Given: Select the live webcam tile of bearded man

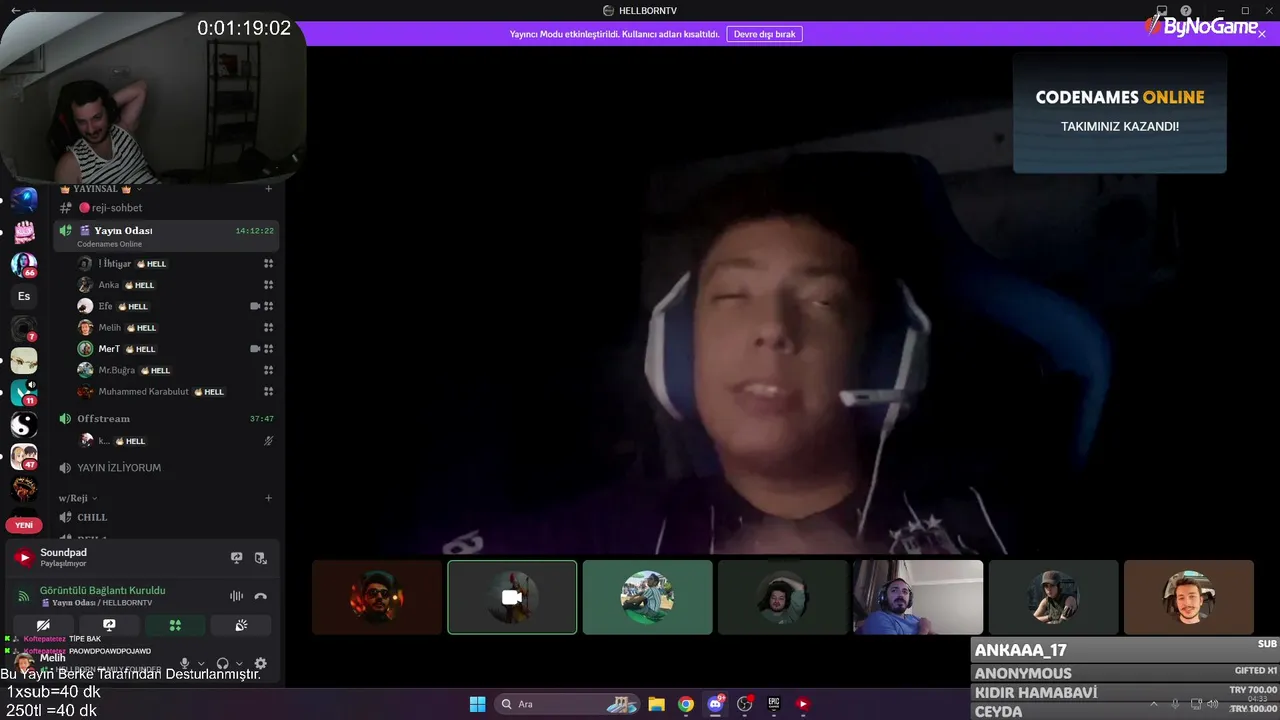Looking at the screenshot, I should click(x=918, y=597).
